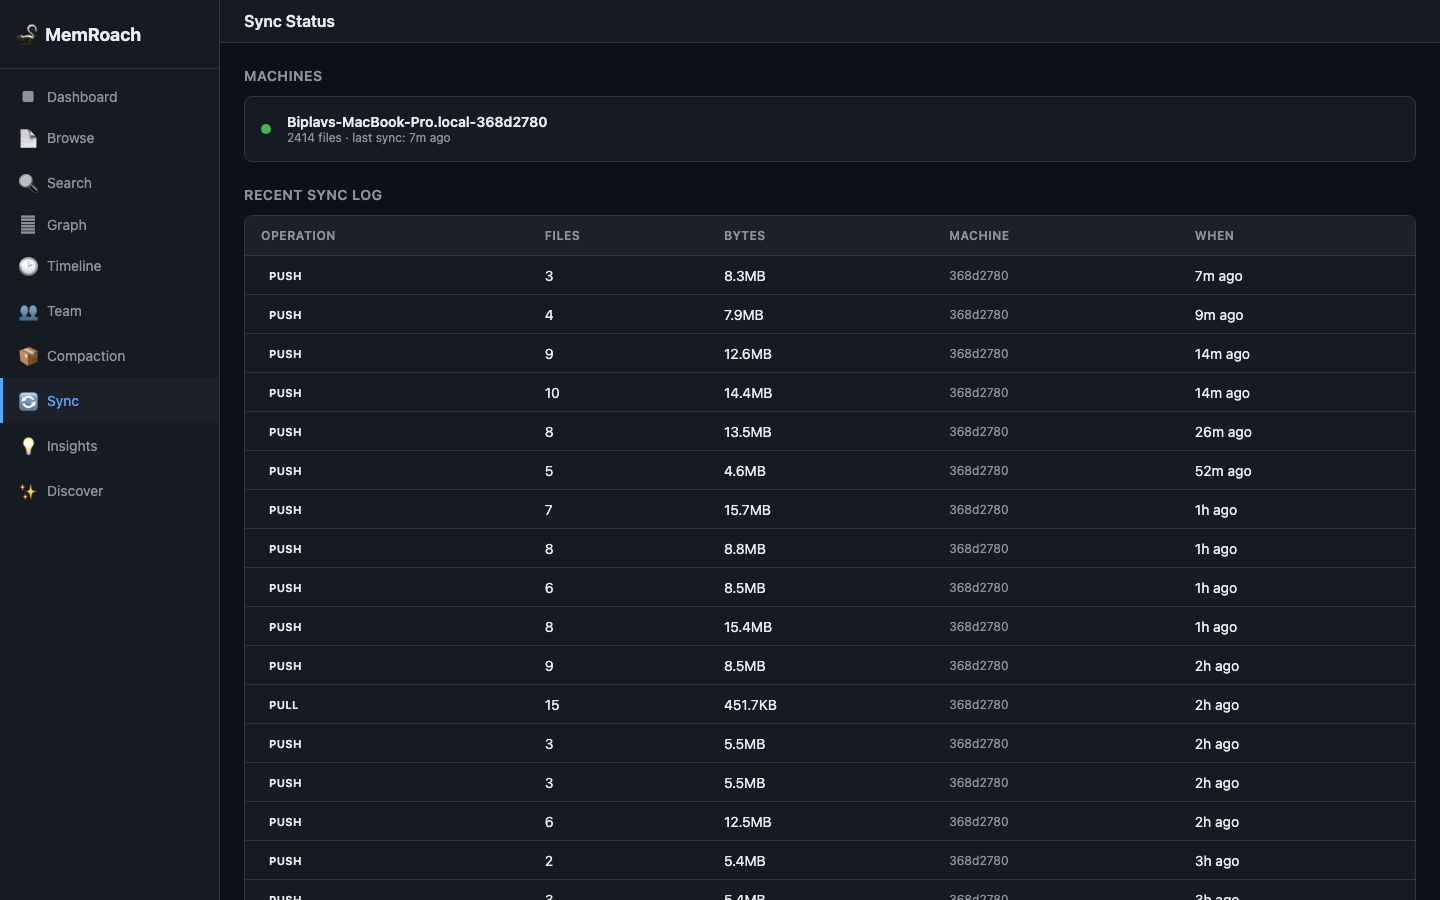
Task: Click the FILES column header
Action: 562,236
